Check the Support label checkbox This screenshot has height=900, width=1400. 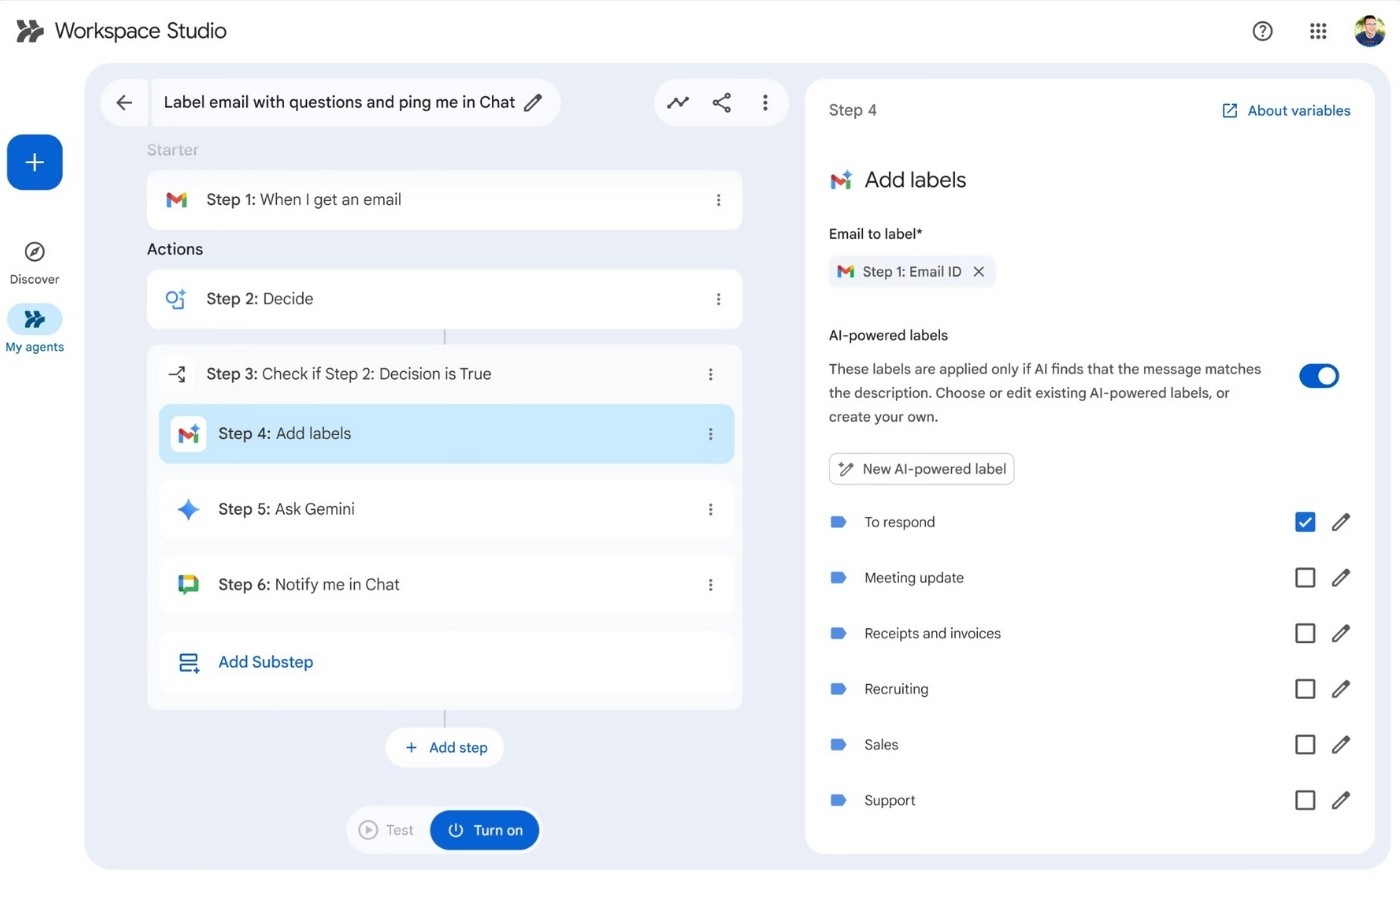1305,800
